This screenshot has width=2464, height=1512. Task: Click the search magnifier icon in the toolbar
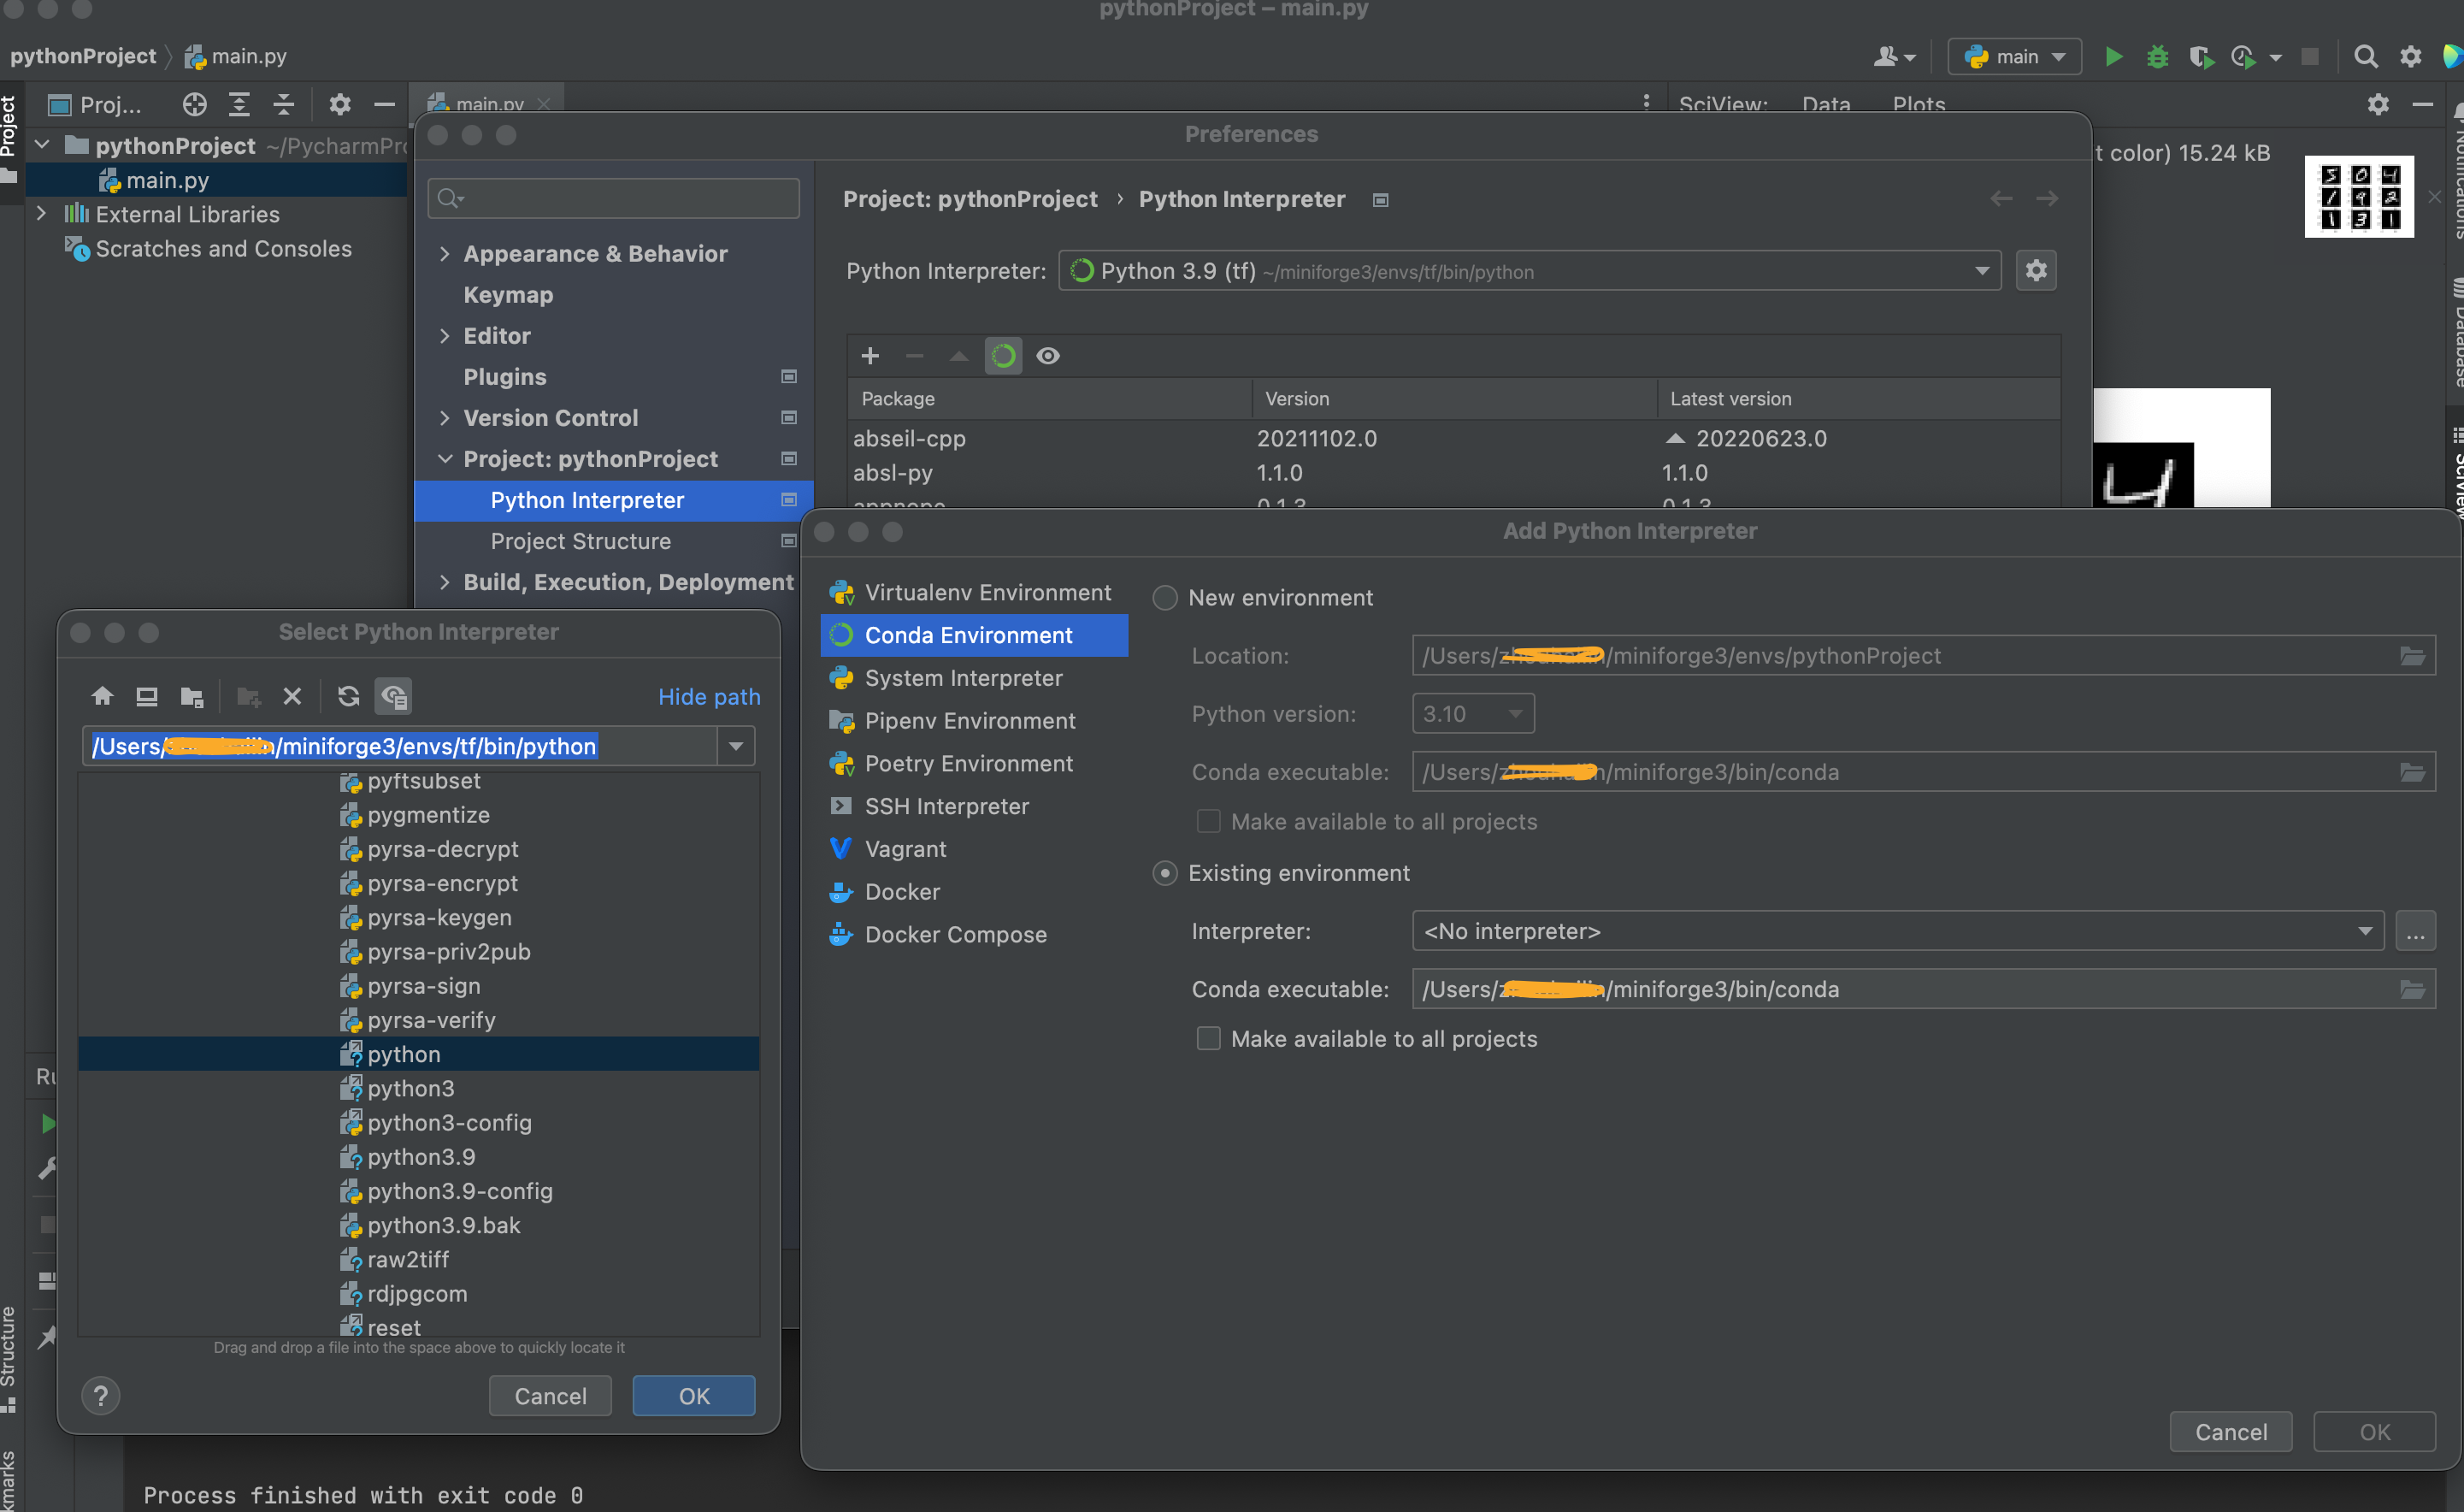tap(2365, 57)
